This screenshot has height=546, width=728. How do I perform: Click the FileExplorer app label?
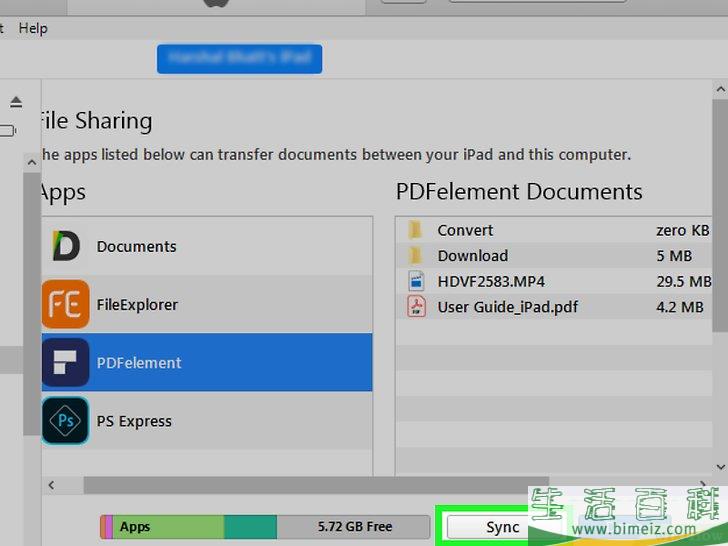(137, 305)
